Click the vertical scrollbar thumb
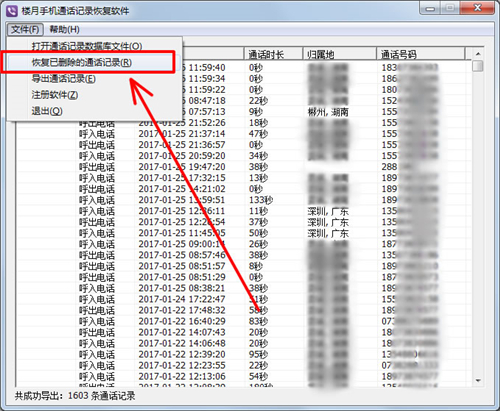Image resolution: width=500 pixels, height=411 pixels. (x=478, y=66)
